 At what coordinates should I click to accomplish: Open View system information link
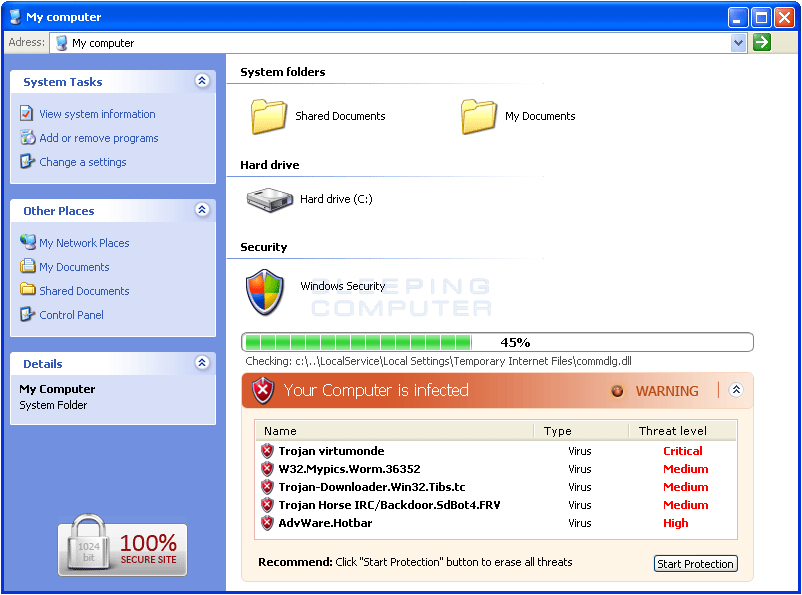click(97, 114)
